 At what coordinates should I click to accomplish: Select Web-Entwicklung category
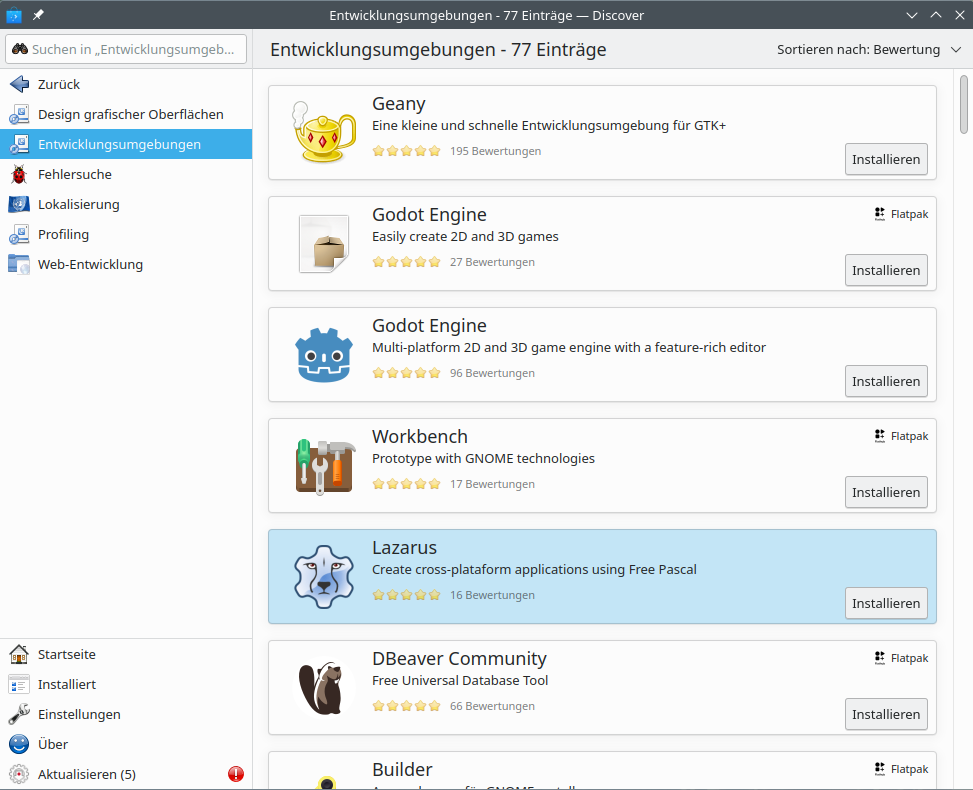pos(90,264)
